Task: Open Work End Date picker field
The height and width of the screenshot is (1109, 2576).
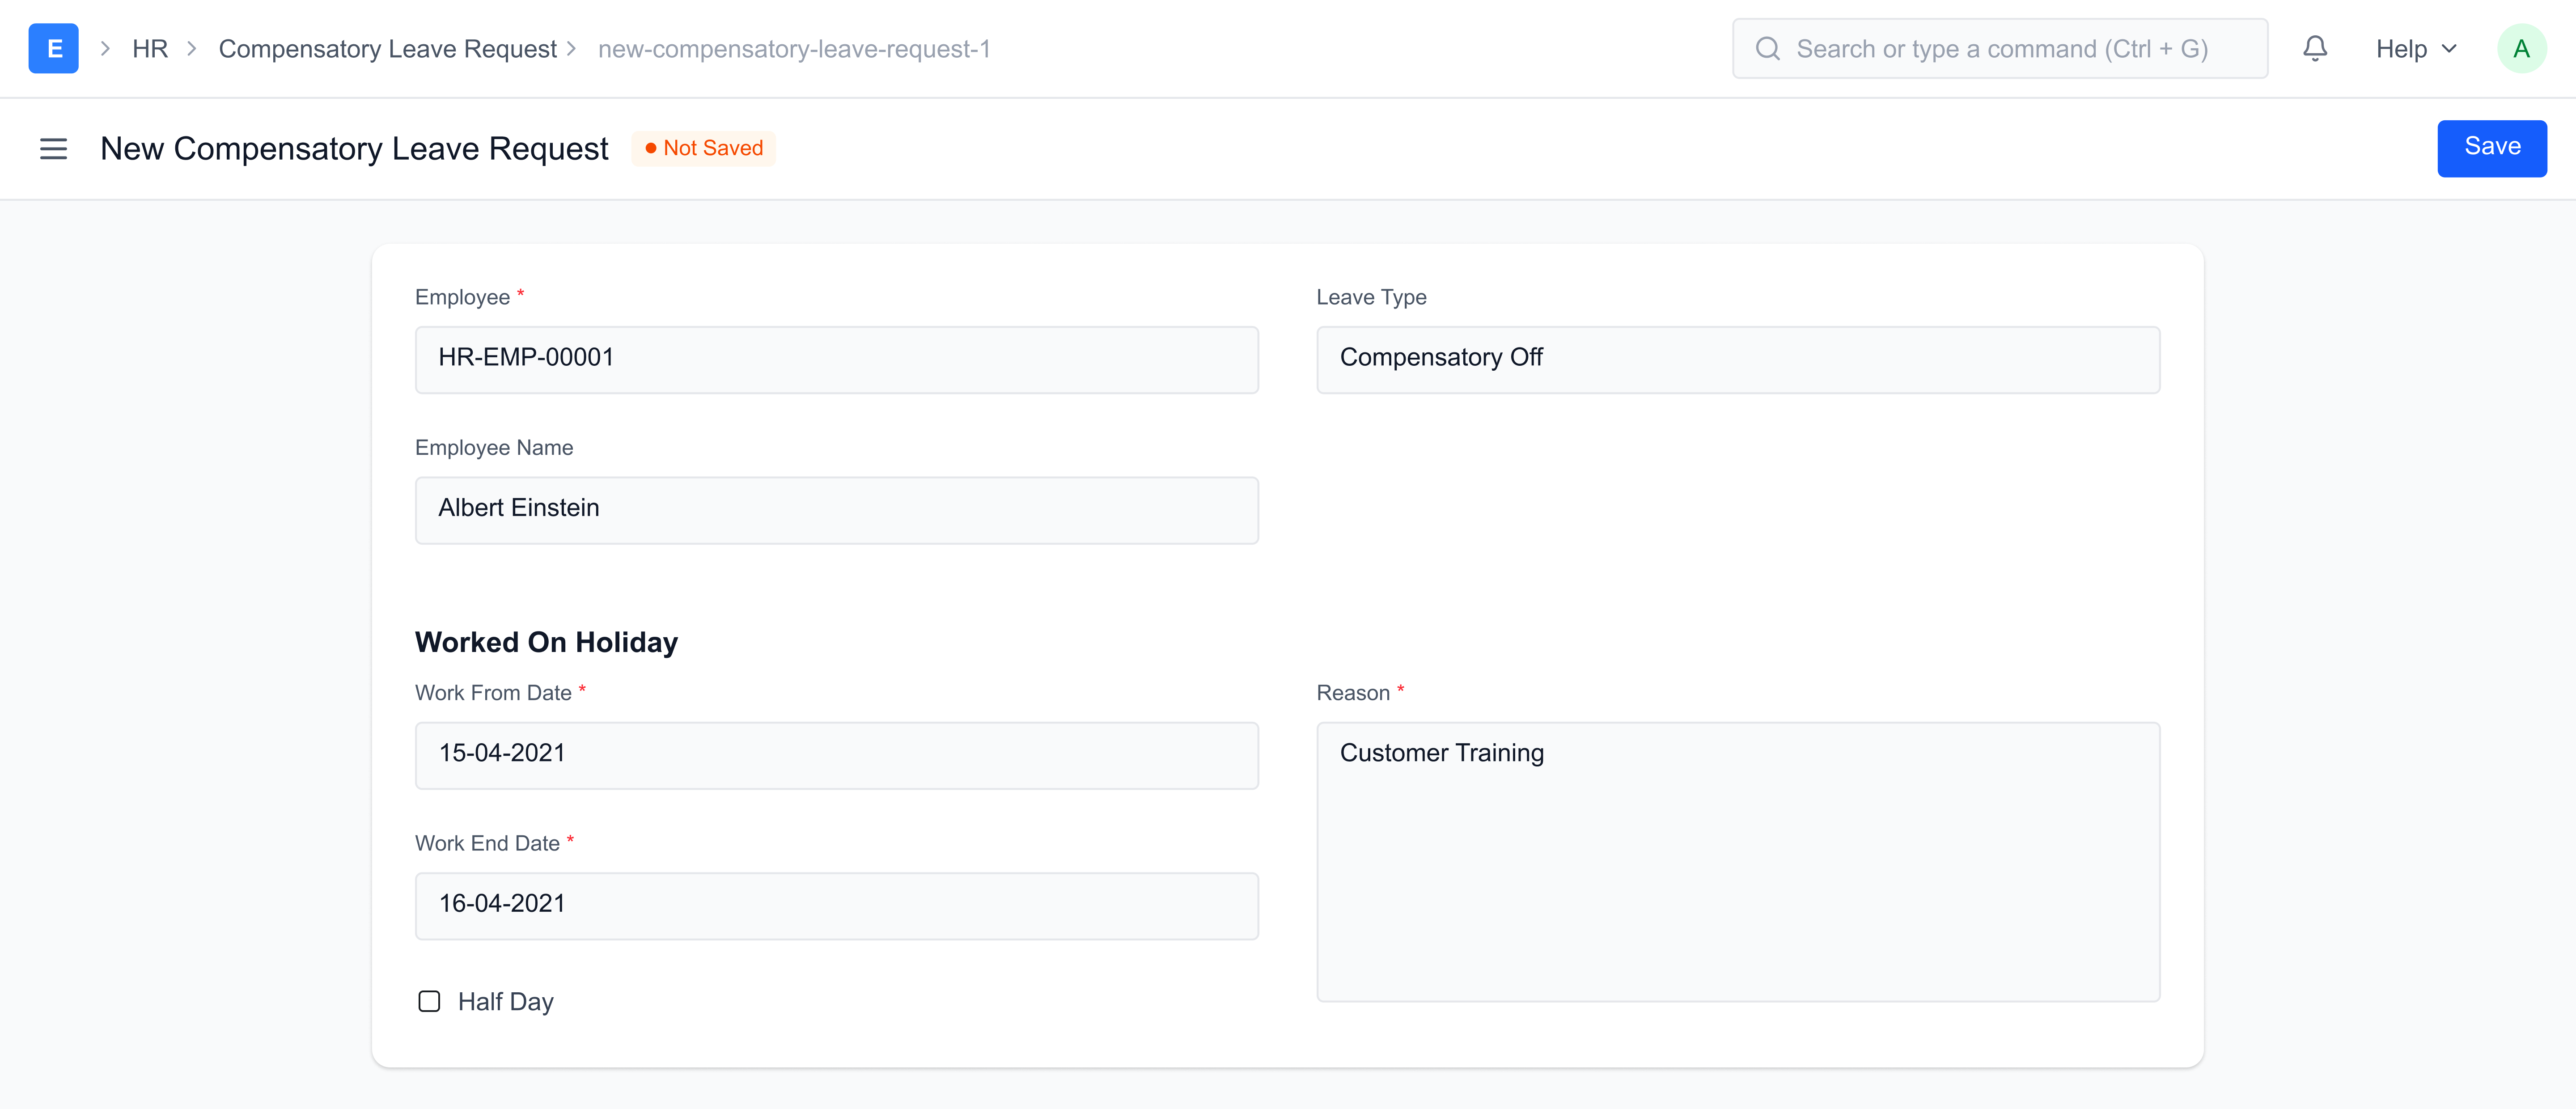Action: click(x=836, y=905)
